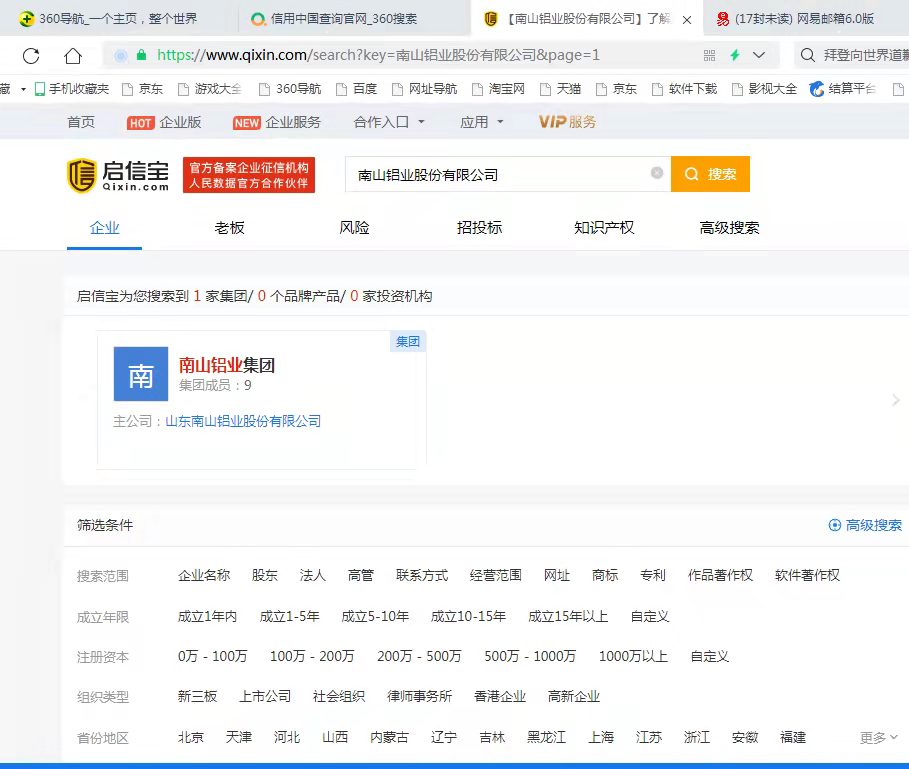
Task: Filter search scope by 经营范围
Action: pyautogui.click(x=496, y=575)
